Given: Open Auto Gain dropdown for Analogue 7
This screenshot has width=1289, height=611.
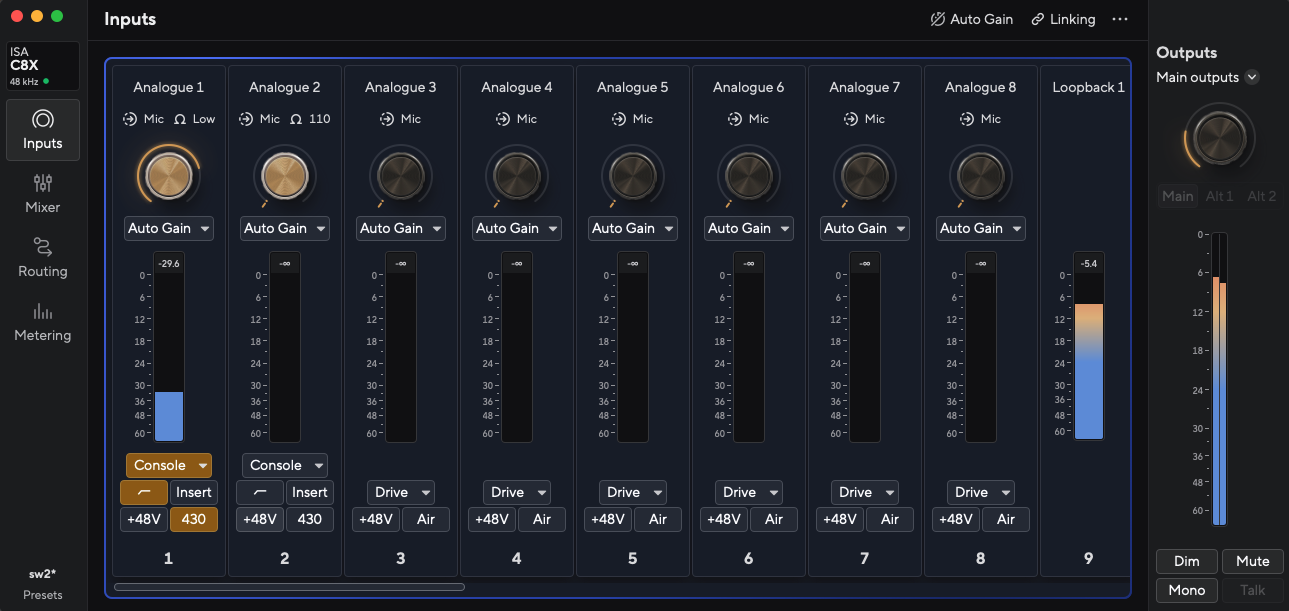Looking at the screenshot, I should 865,228.
